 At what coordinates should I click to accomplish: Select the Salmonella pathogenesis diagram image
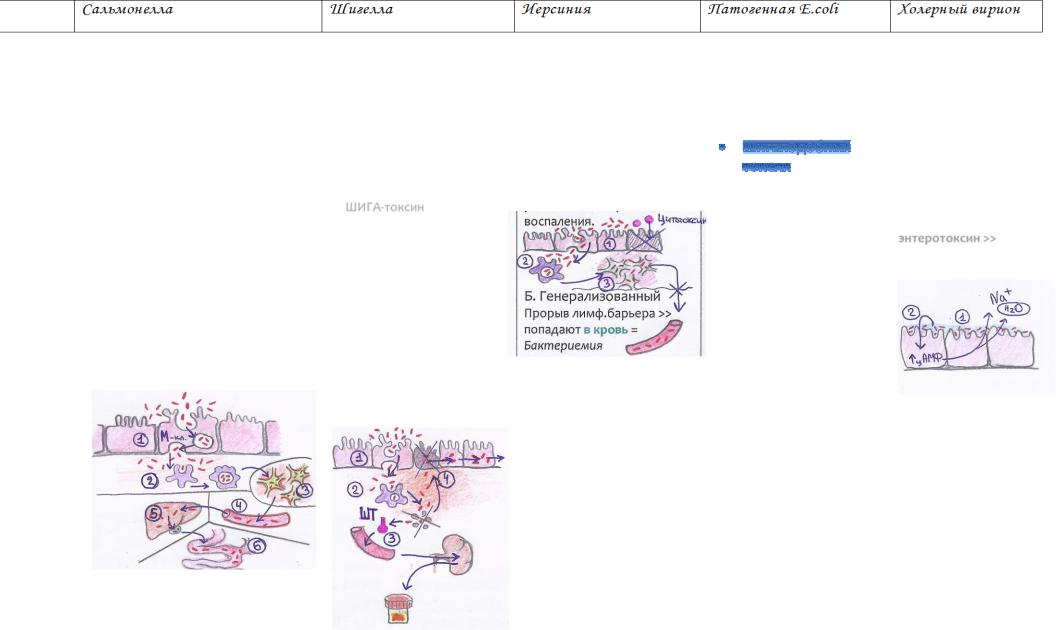click(x=204, y=479)
